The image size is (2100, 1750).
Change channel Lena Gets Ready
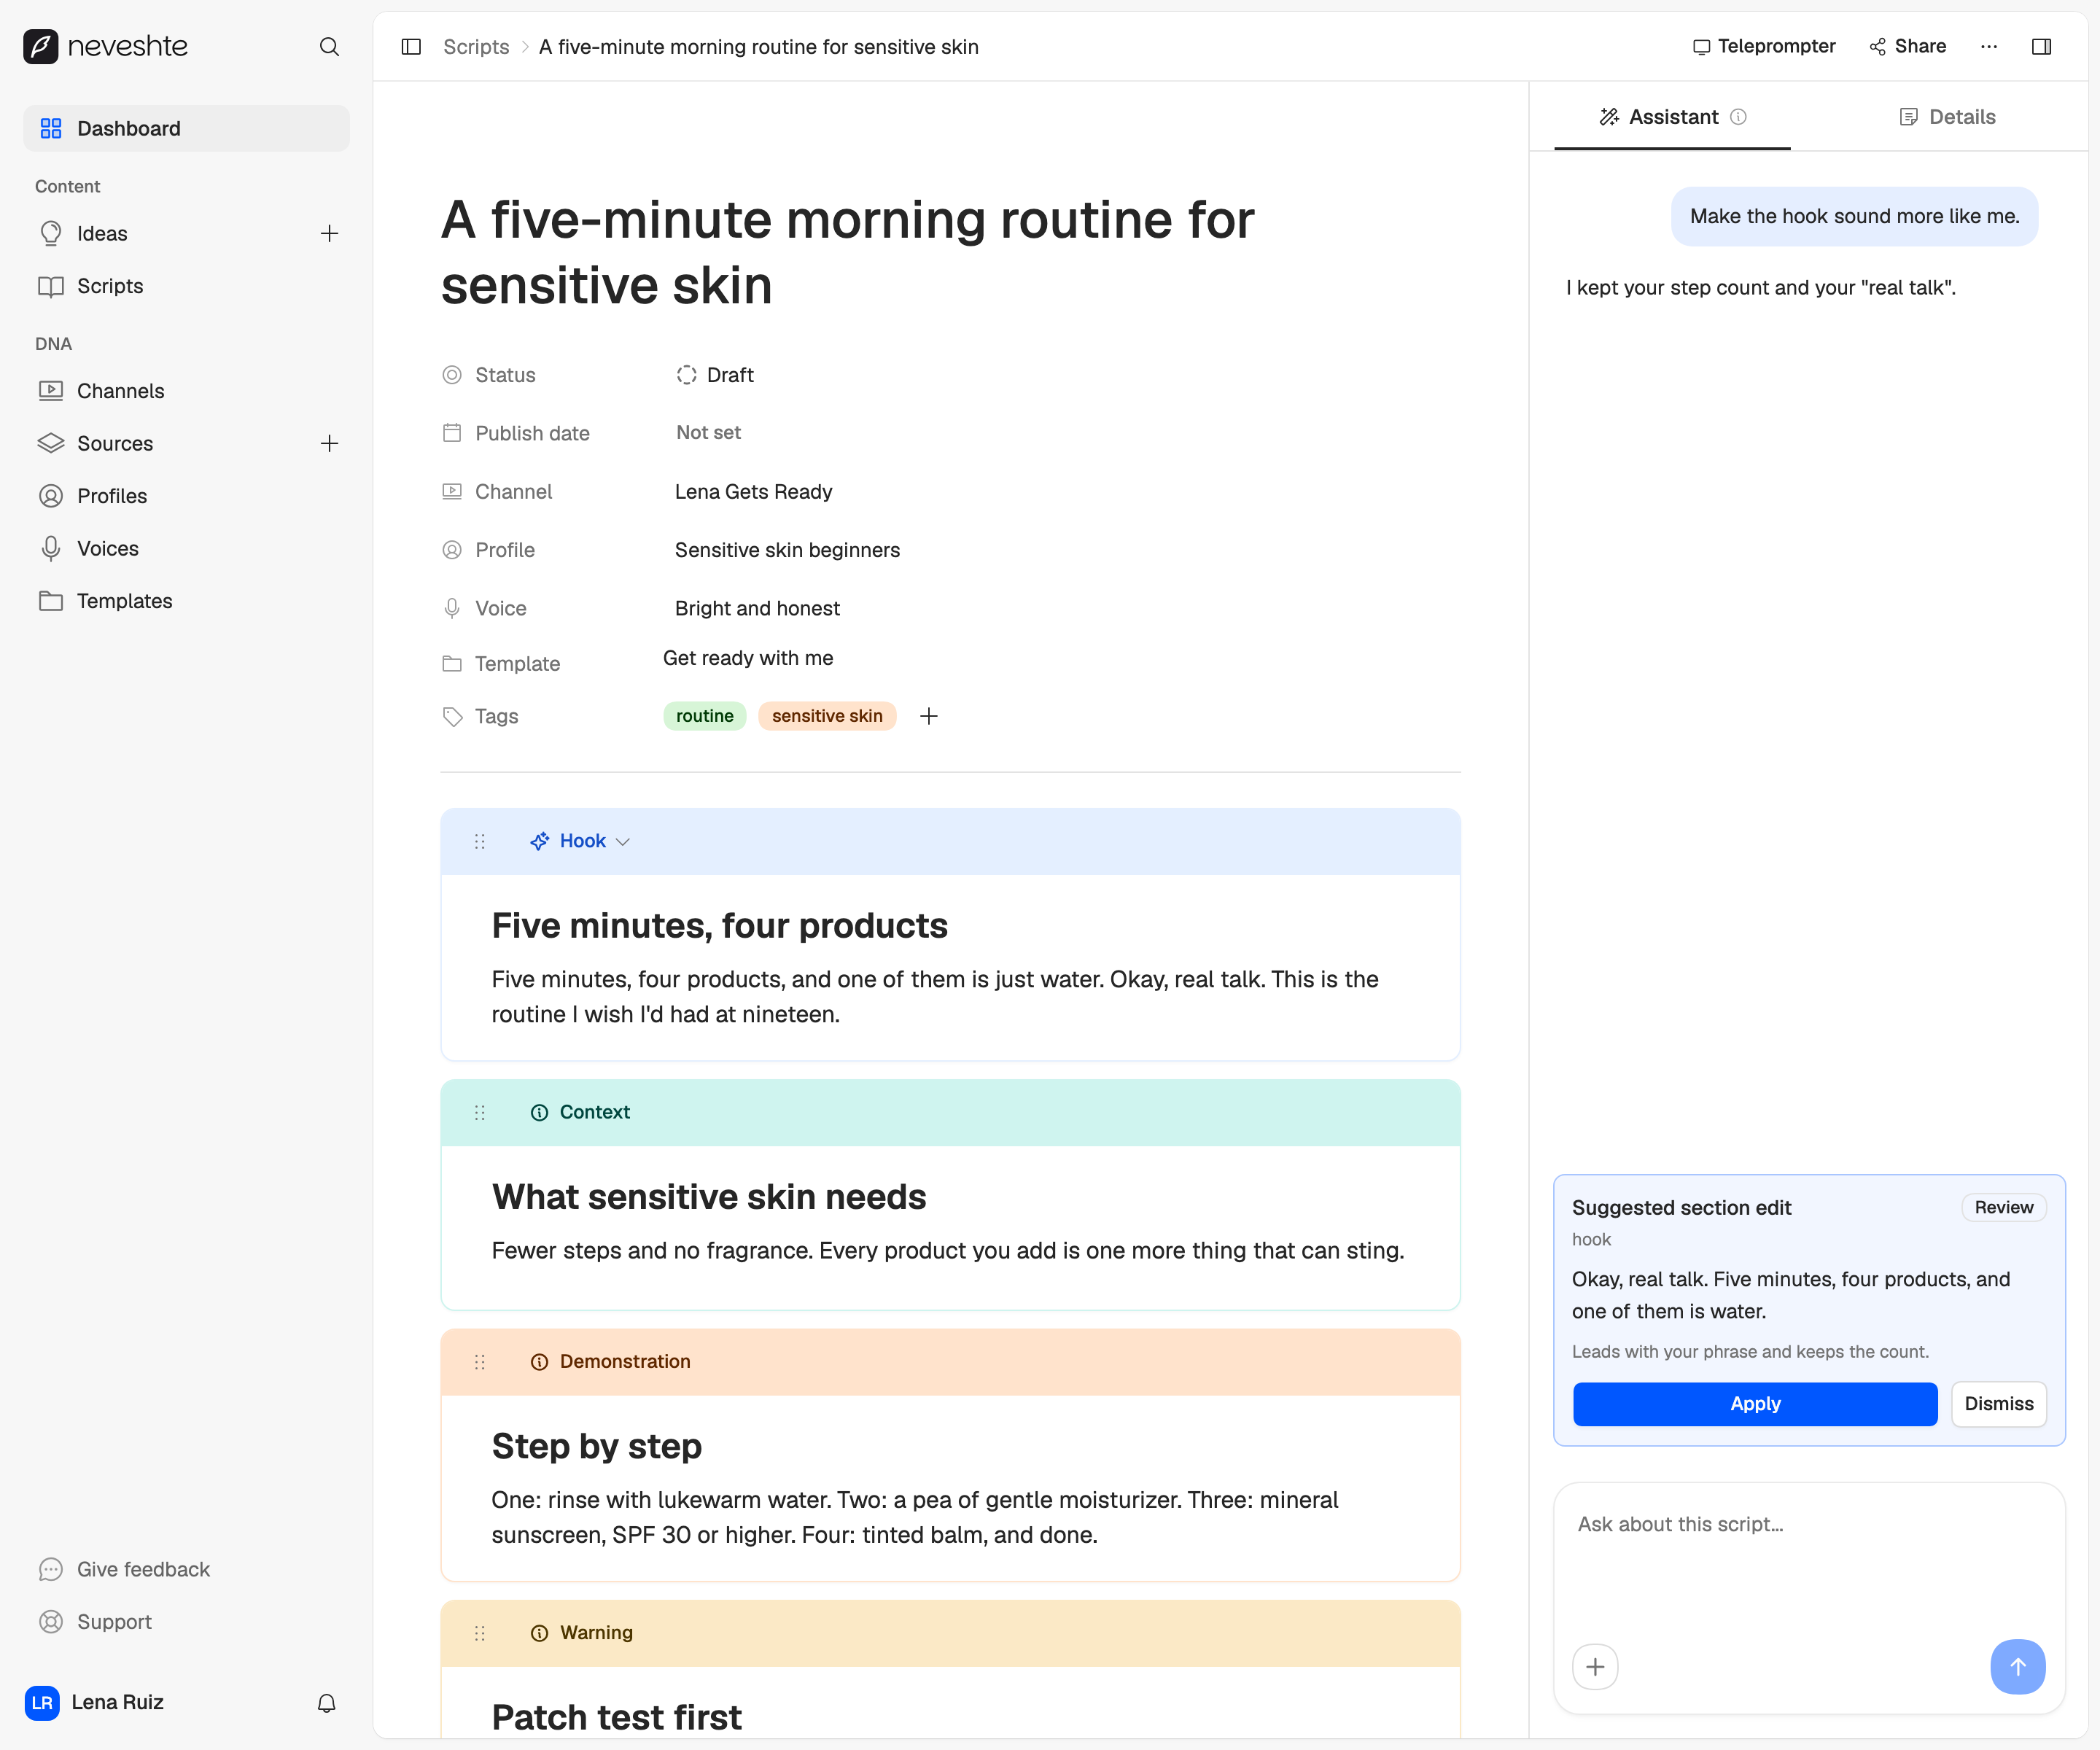[x=753, y=491]
